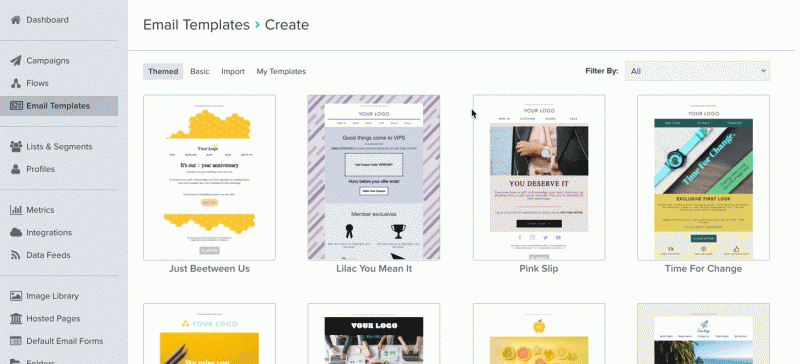Click the Email Templates breadcrumb link
Screen dimensions: 800x364
tap(196, 25)
